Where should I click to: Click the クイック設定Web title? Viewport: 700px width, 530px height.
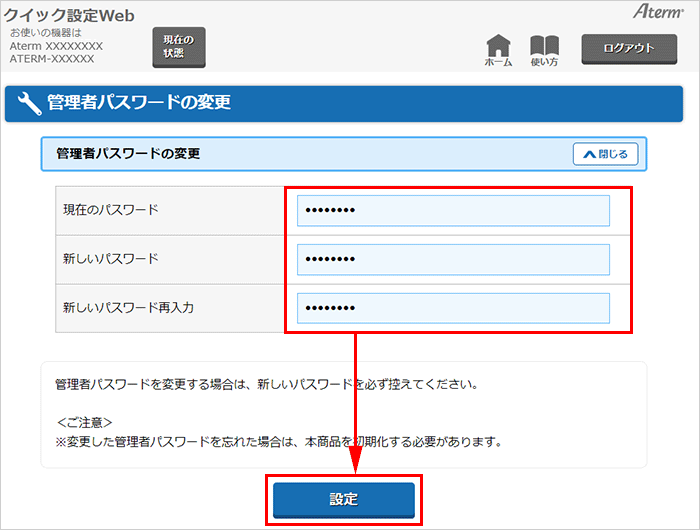pyautogui.click(x=69, y=15)
